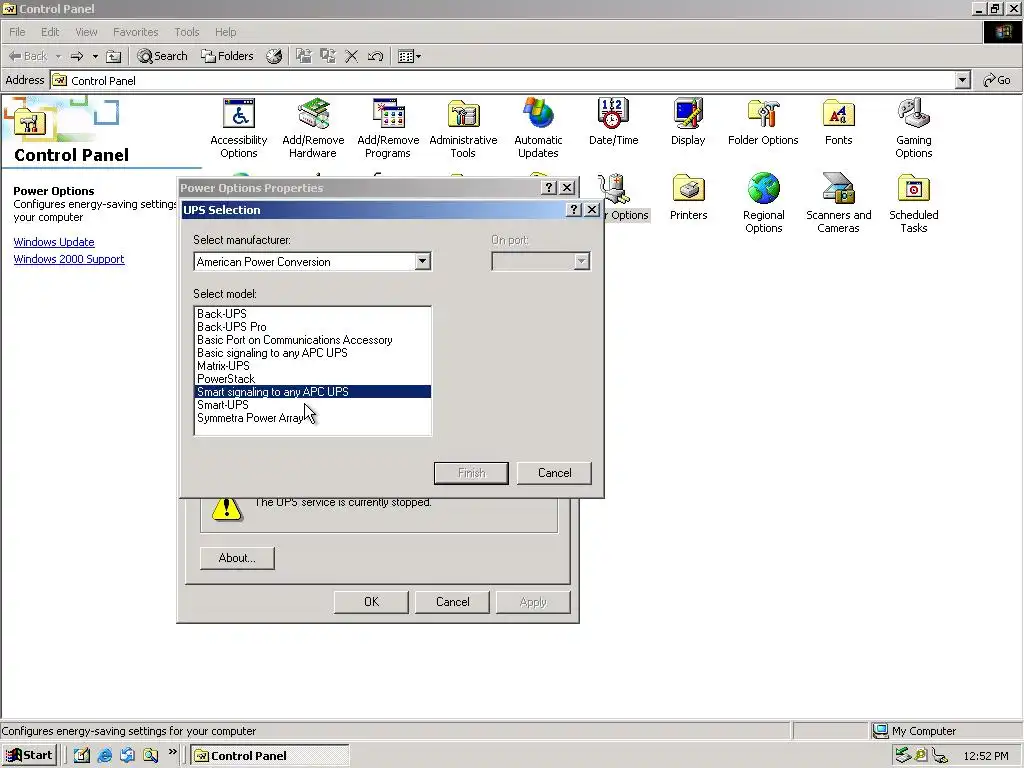Click the About... button

237,558
